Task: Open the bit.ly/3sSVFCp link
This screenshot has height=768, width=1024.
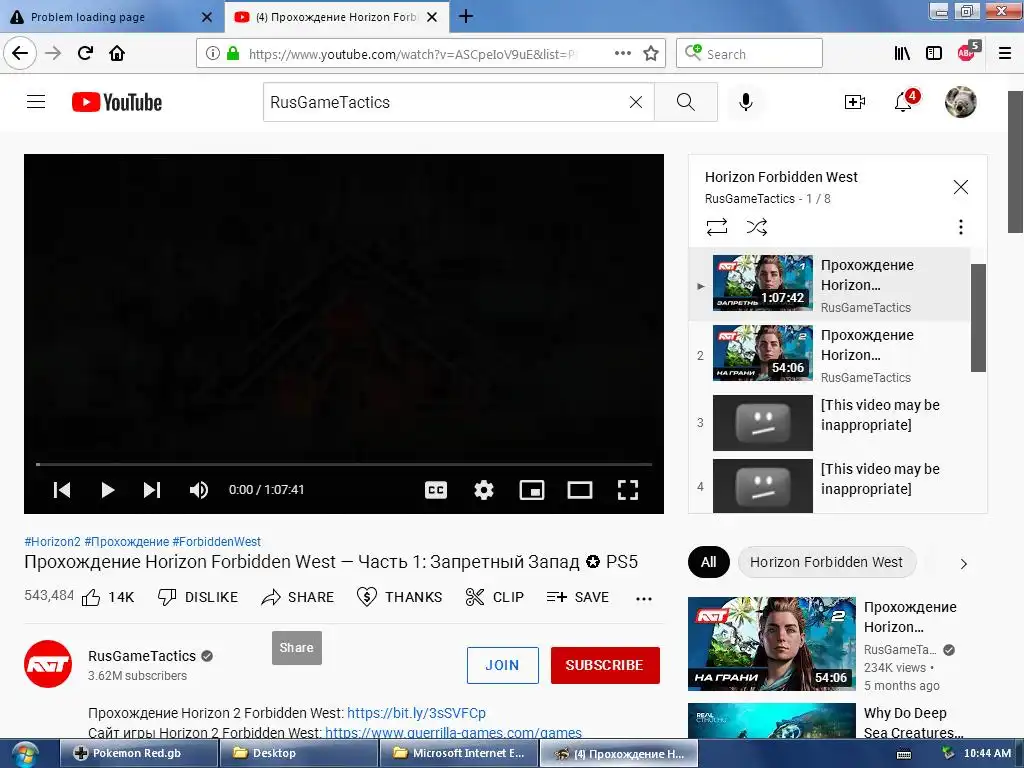Action: [x=416, y=713]
